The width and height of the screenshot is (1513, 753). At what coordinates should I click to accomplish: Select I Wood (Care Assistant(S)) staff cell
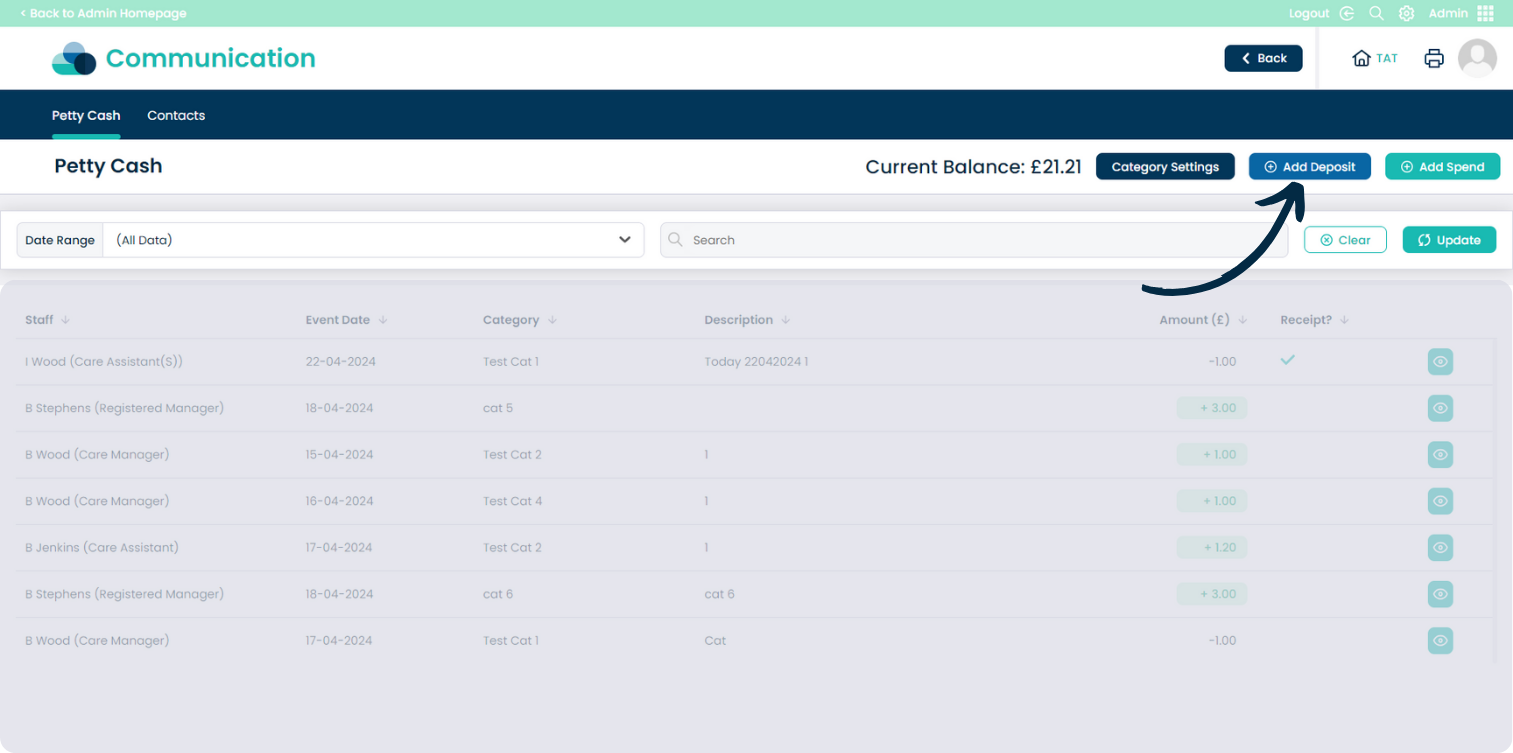click(x=104, y=362)
